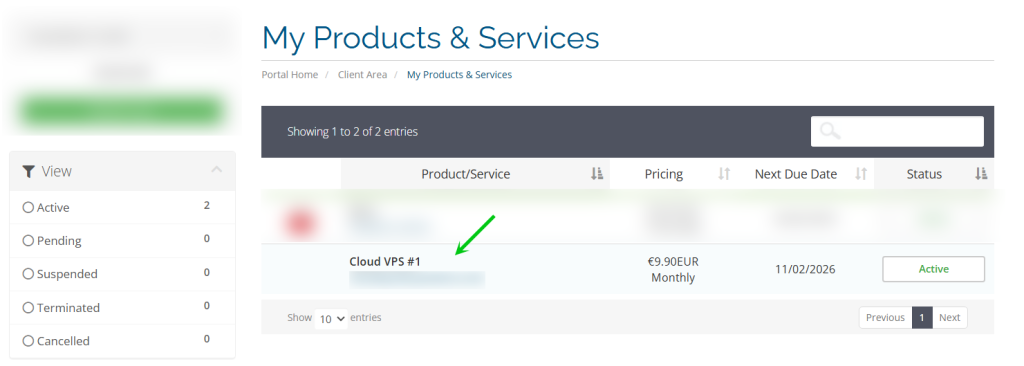Click the 11/02/2026 due date
1024x366 pixels.
[x=805, y=269]
